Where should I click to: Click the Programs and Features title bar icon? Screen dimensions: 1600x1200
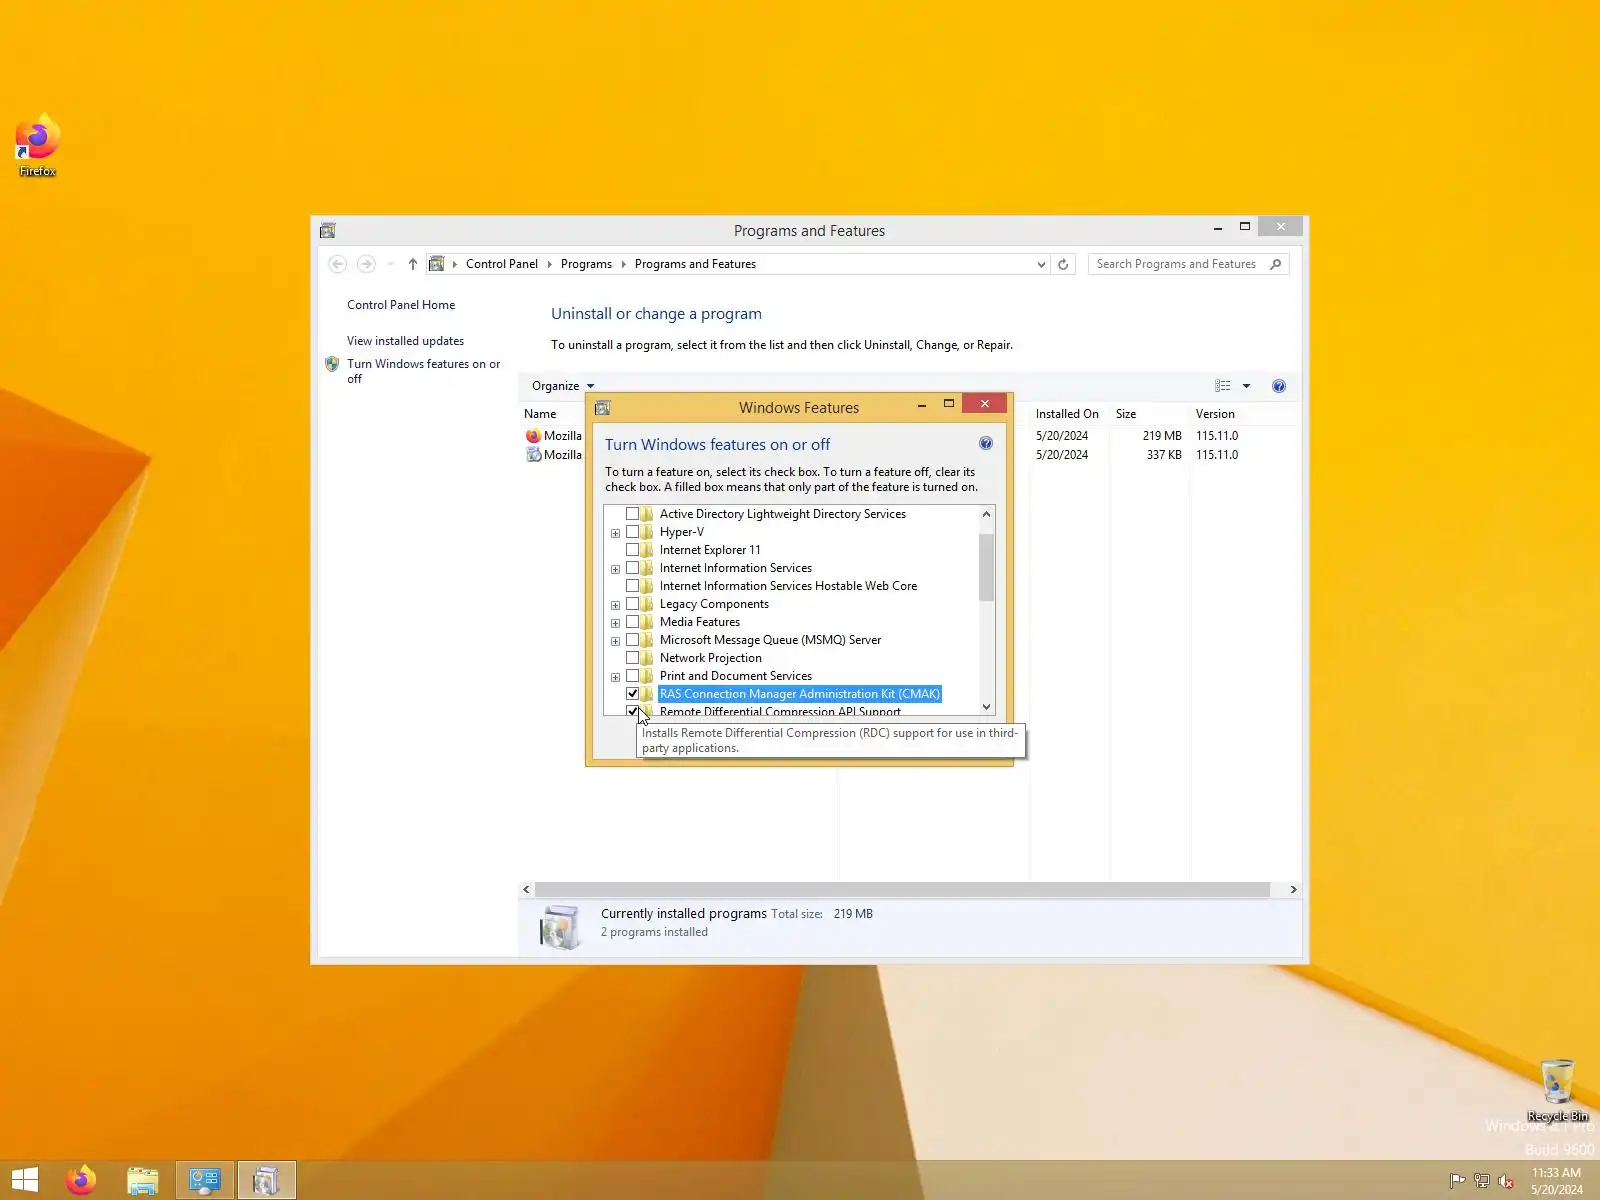(x=327, y=231)
